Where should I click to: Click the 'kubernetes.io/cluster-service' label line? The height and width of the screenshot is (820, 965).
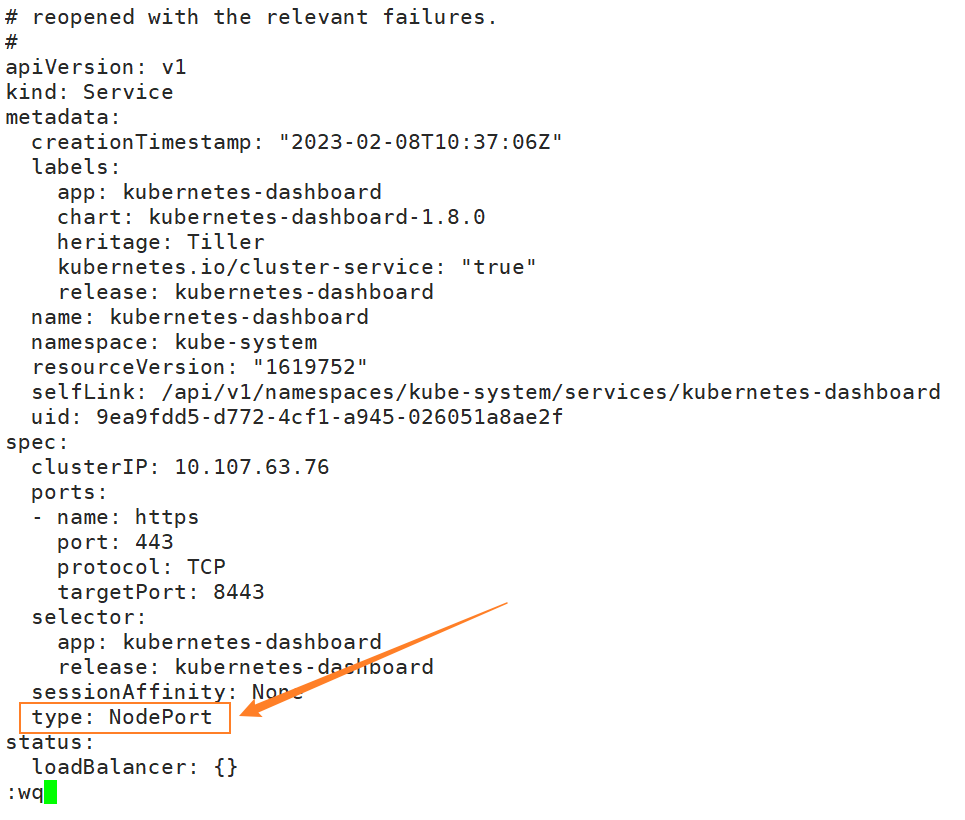point(297,267)
